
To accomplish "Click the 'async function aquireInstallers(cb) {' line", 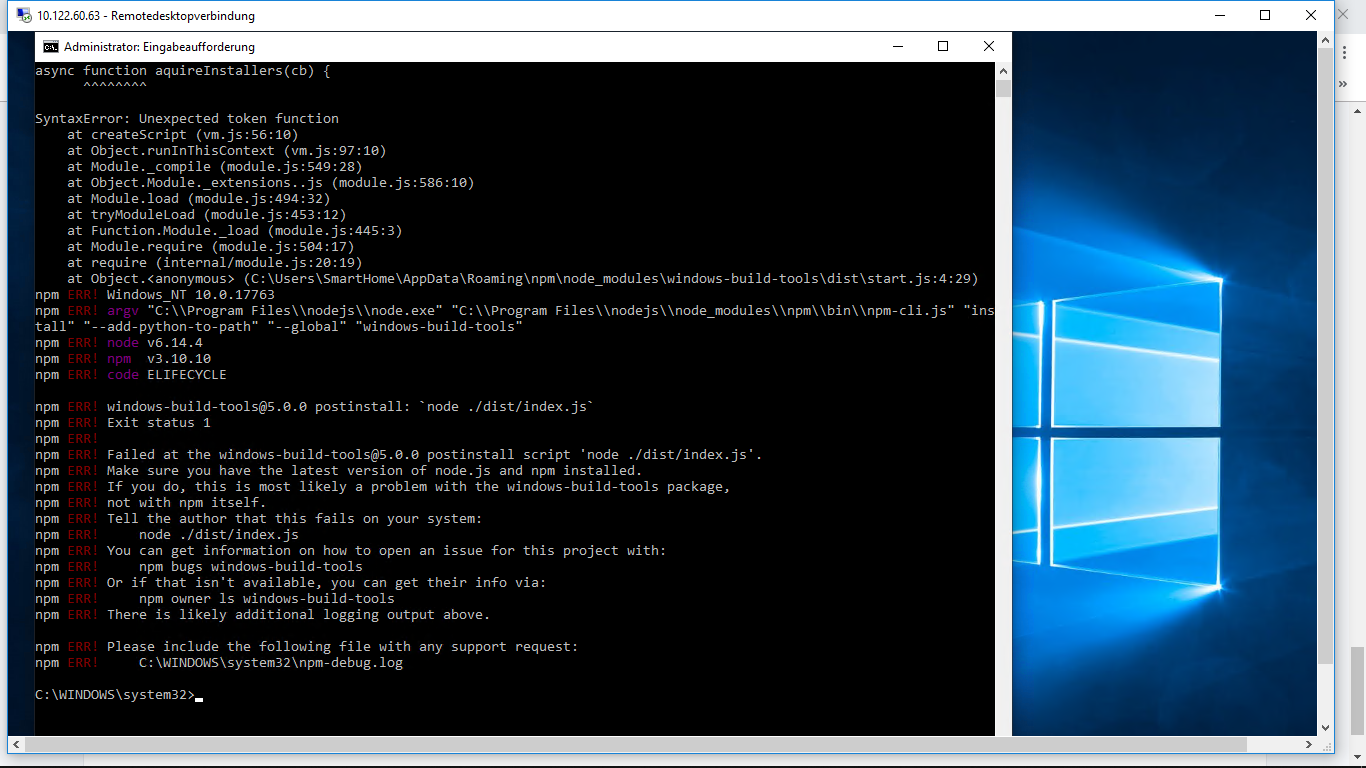I will click(182, 71).
